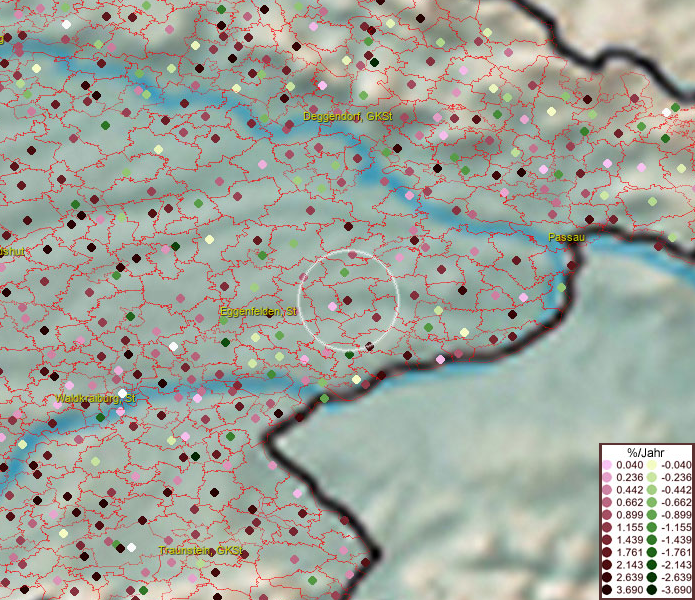Image resolution: width=695 pixels, height=600 pixels.
Task: Click the -3.690 darkest green swatch
Action: (x=652, y=590)
